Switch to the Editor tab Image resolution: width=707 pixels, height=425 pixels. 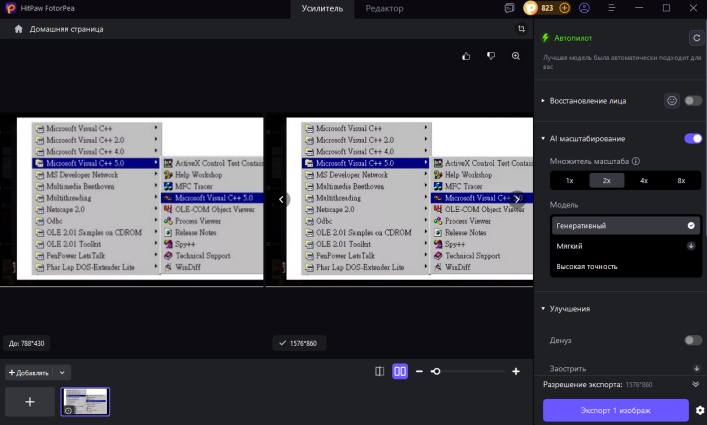coord(384,8)
